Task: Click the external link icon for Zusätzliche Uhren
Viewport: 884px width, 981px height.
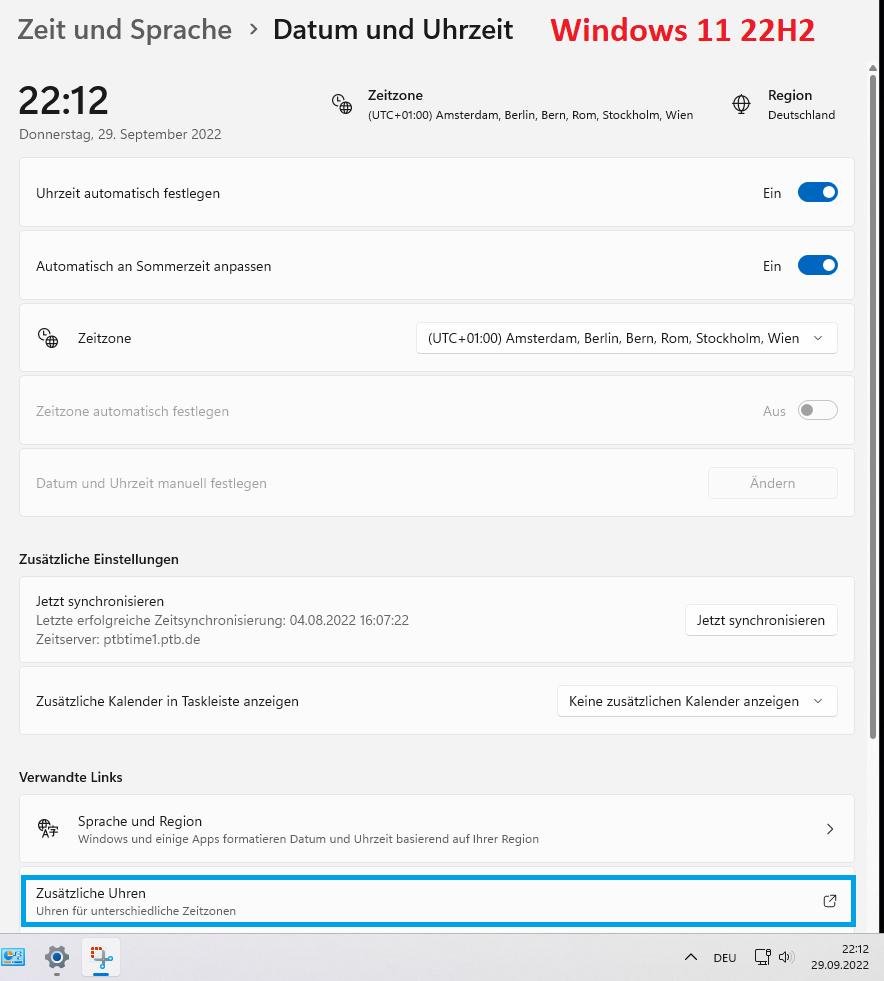Action: tap(830, 901)
